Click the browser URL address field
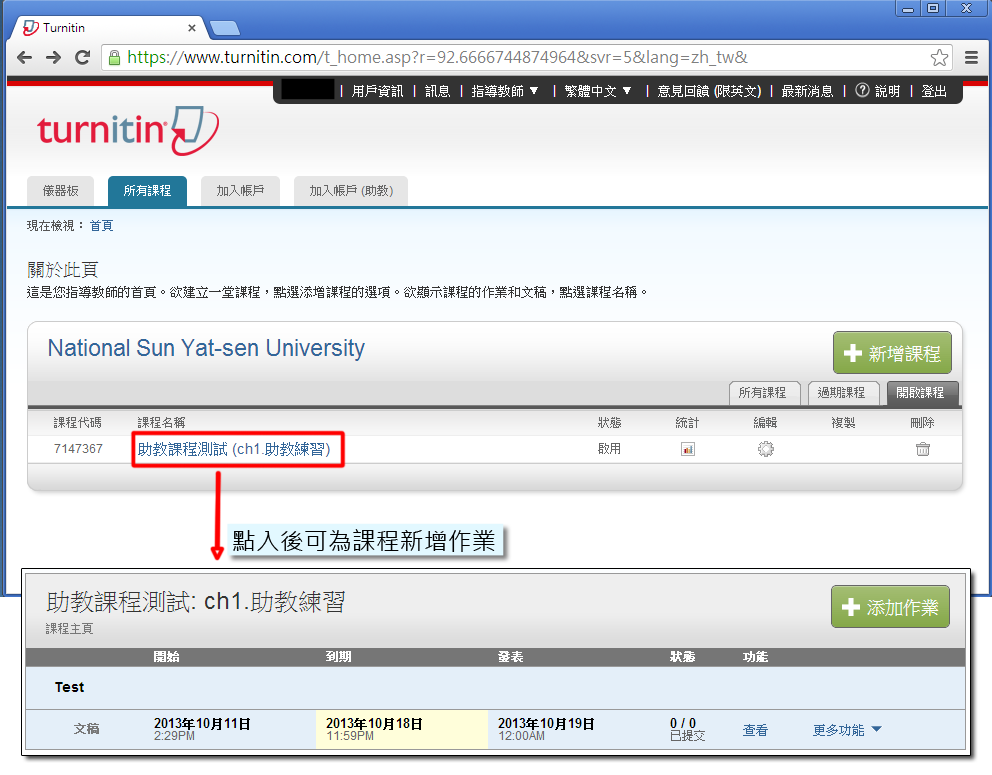Screen dimensions: 992x775 (x=520, y=57)
